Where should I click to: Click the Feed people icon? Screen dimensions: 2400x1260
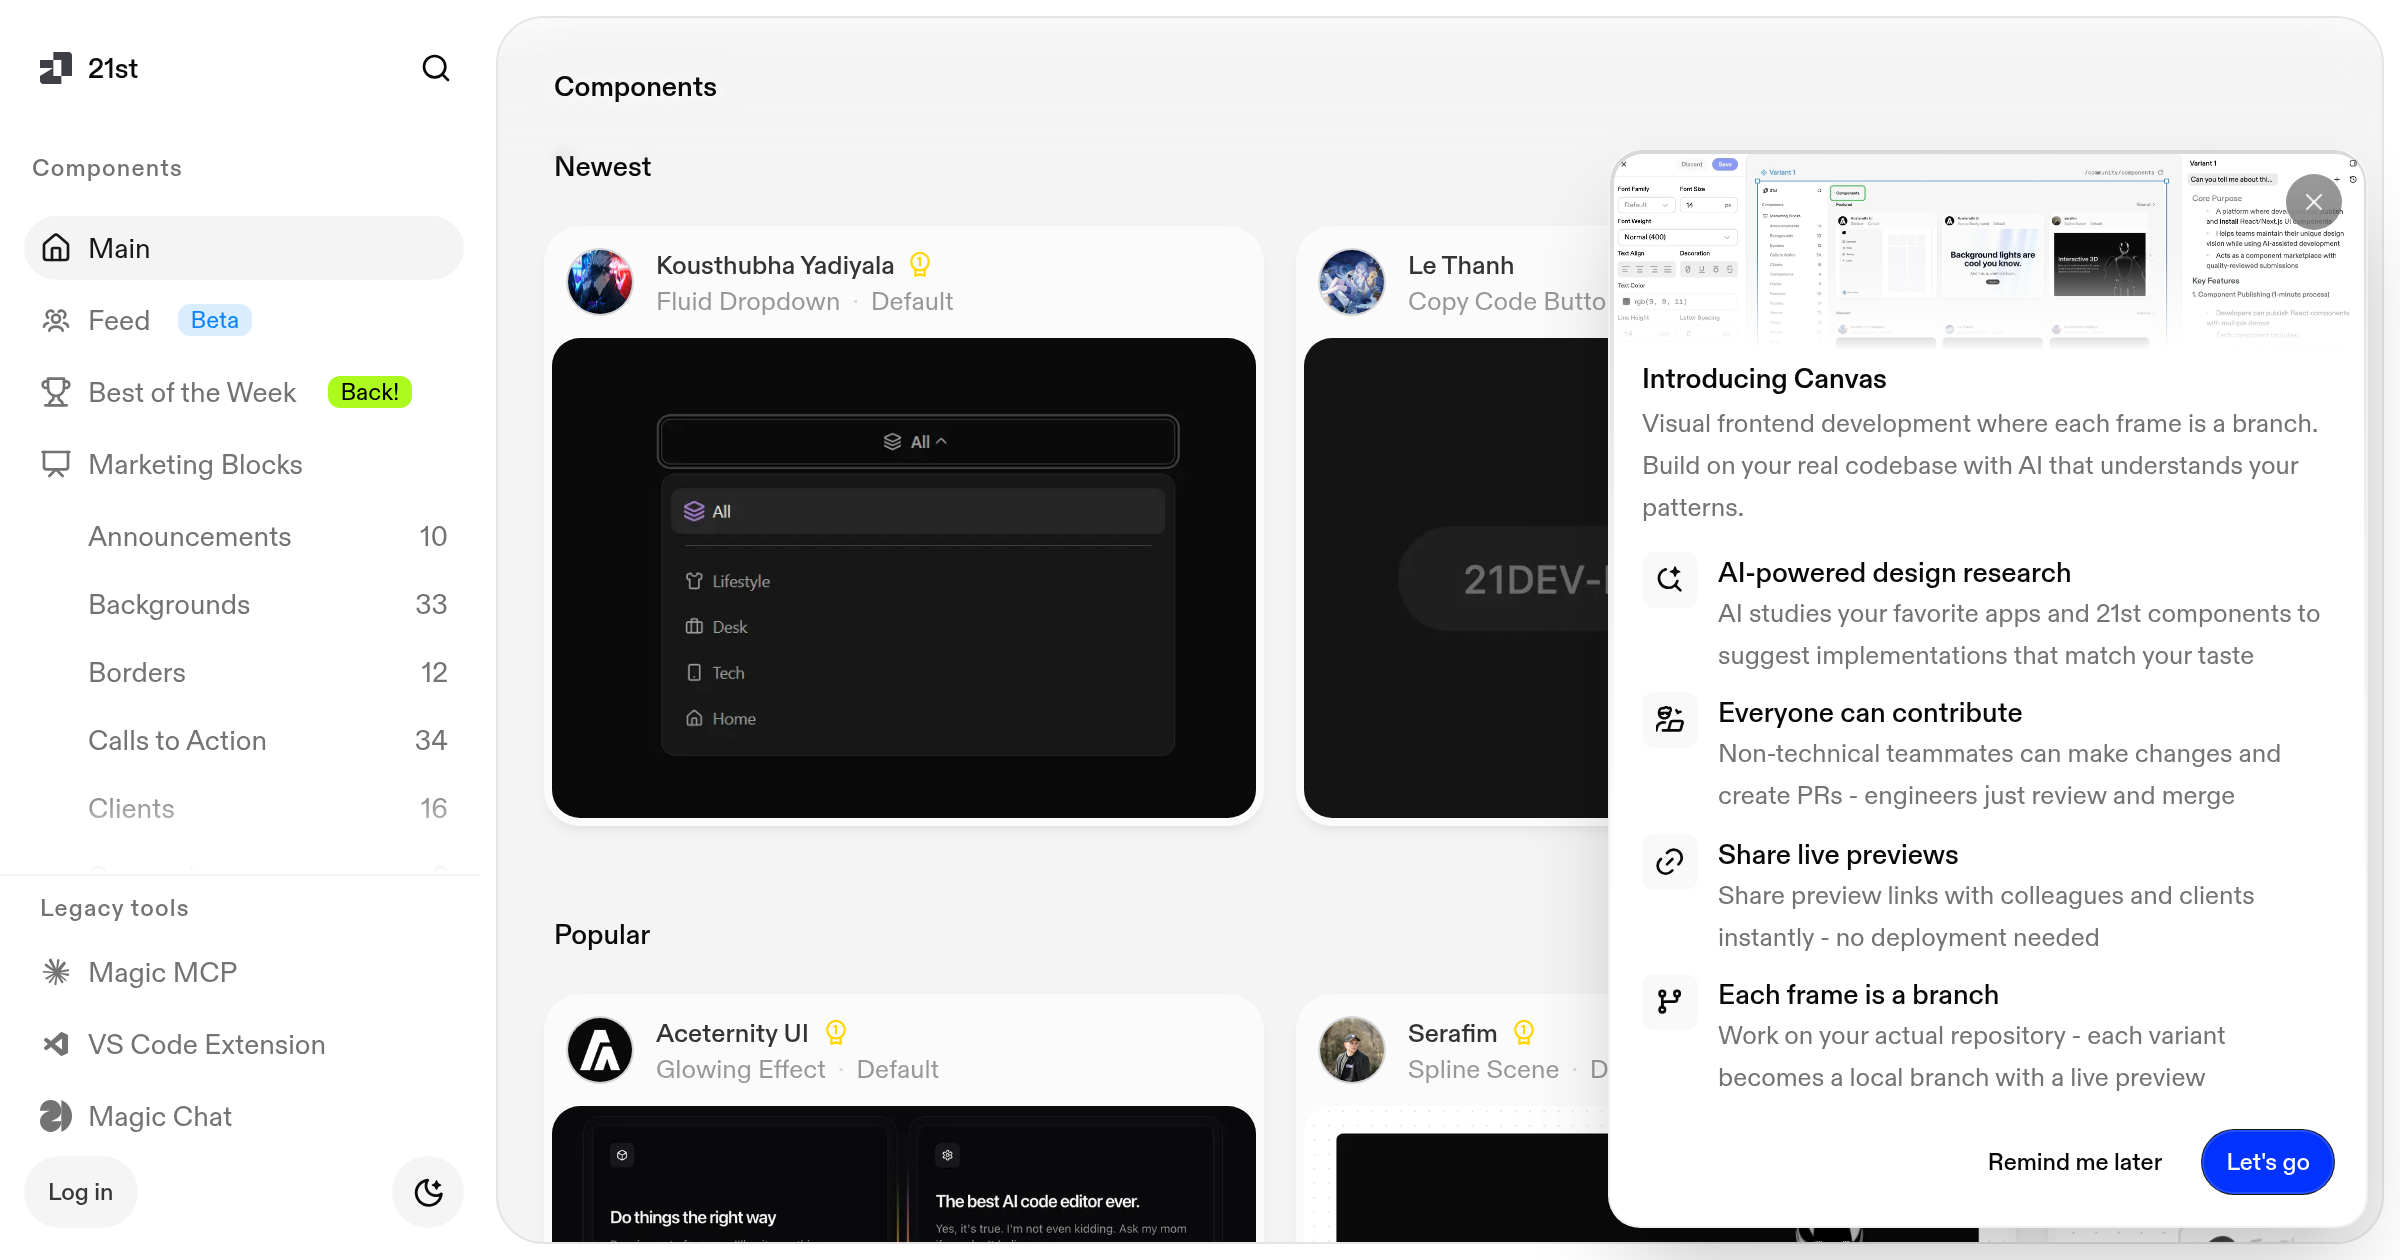[56, 320]
